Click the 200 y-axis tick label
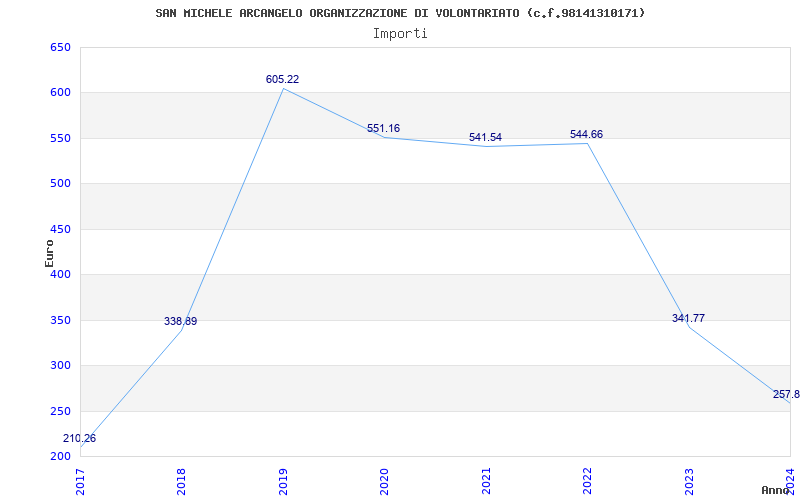Screen dimensions: 800x500 [60, 456]
